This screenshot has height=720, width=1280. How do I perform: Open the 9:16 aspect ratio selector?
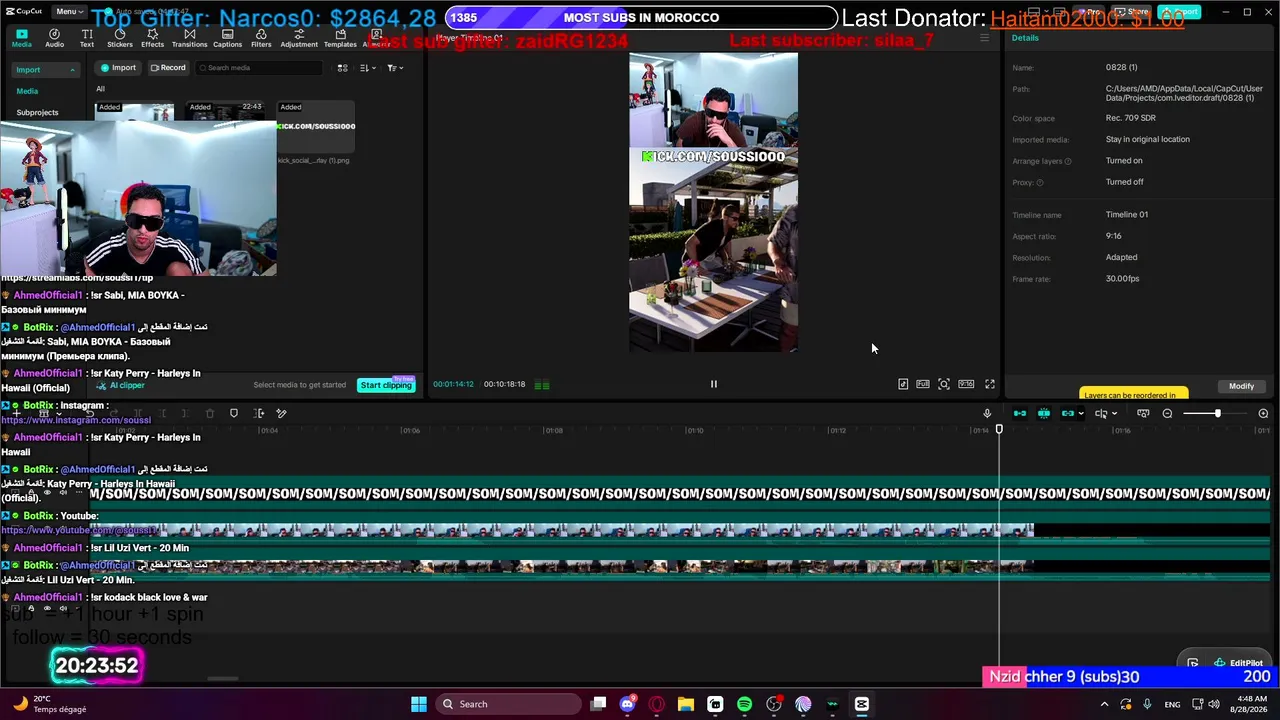tap(966, 384)
